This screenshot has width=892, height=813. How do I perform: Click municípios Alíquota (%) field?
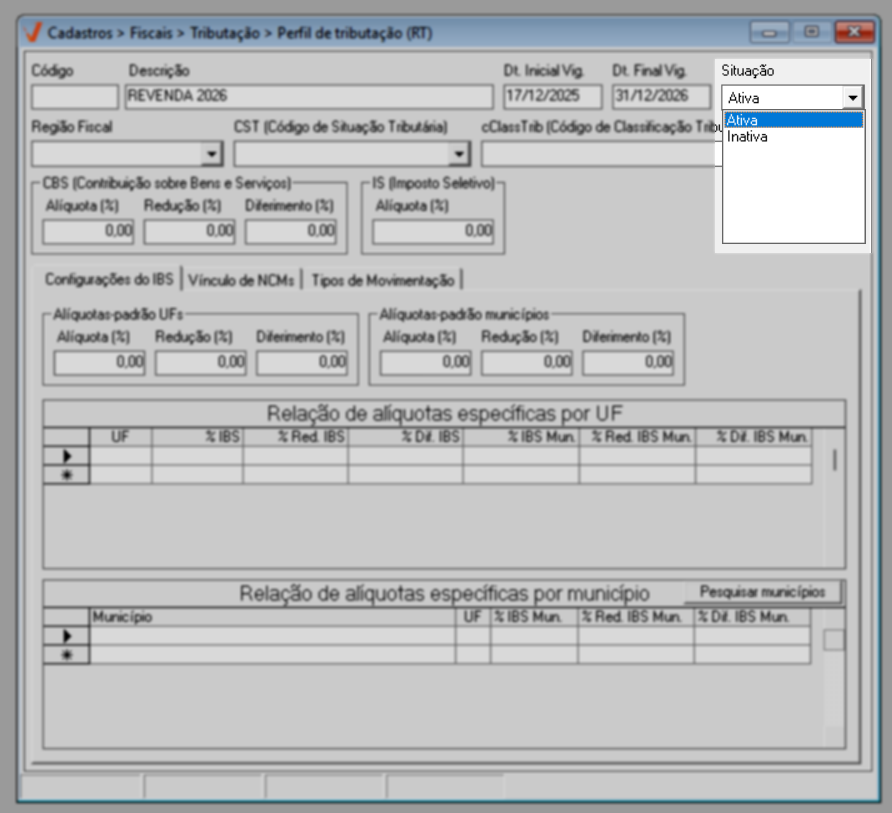[x=426, y=363]
